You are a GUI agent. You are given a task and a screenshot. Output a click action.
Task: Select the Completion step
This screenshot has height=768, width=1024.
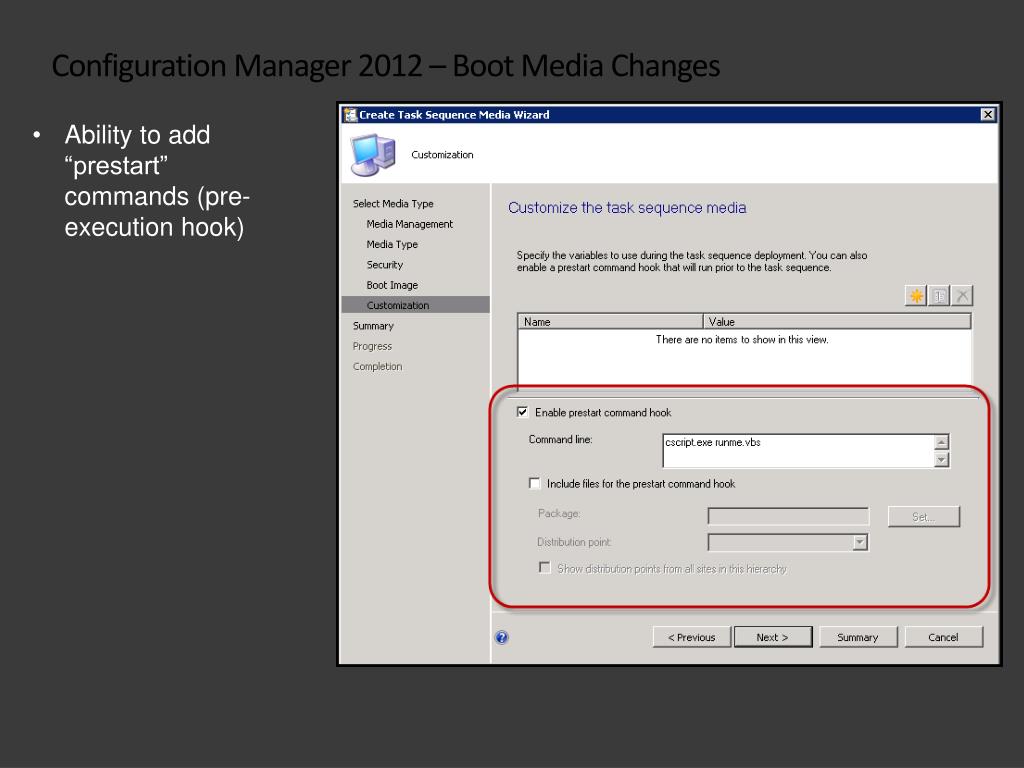pyautogui.click(x=377, y=366)
